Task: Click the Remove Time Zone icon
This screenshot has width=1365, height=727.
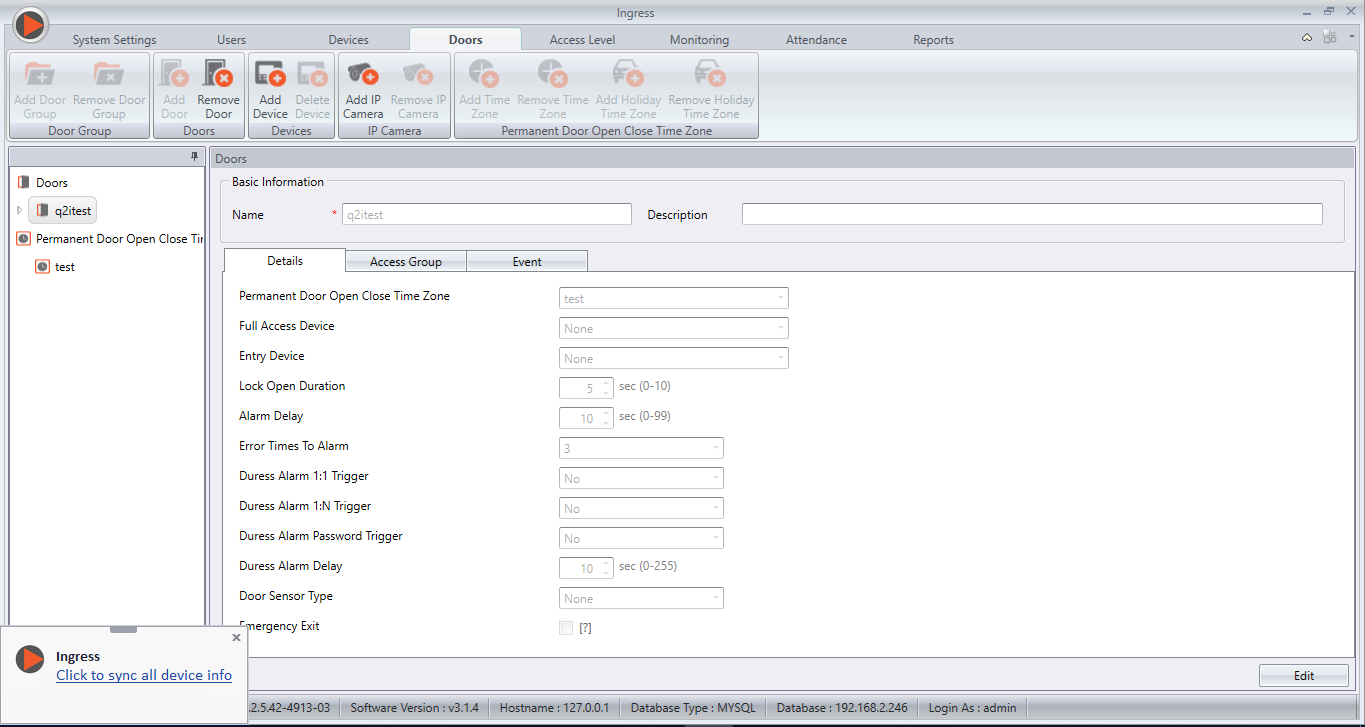Action: 553,75
